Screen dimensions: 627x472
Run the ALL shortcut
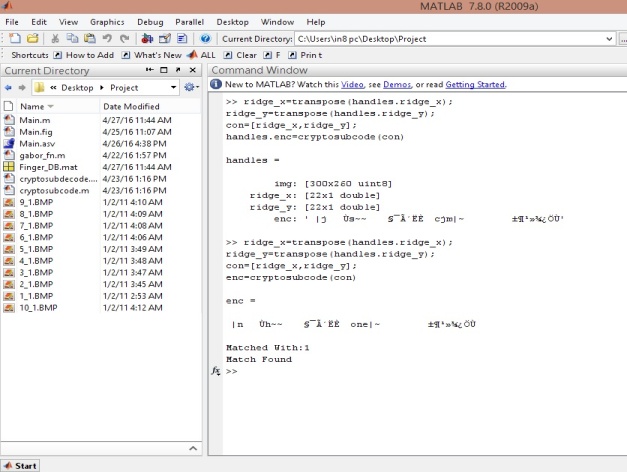click(202, 55)
